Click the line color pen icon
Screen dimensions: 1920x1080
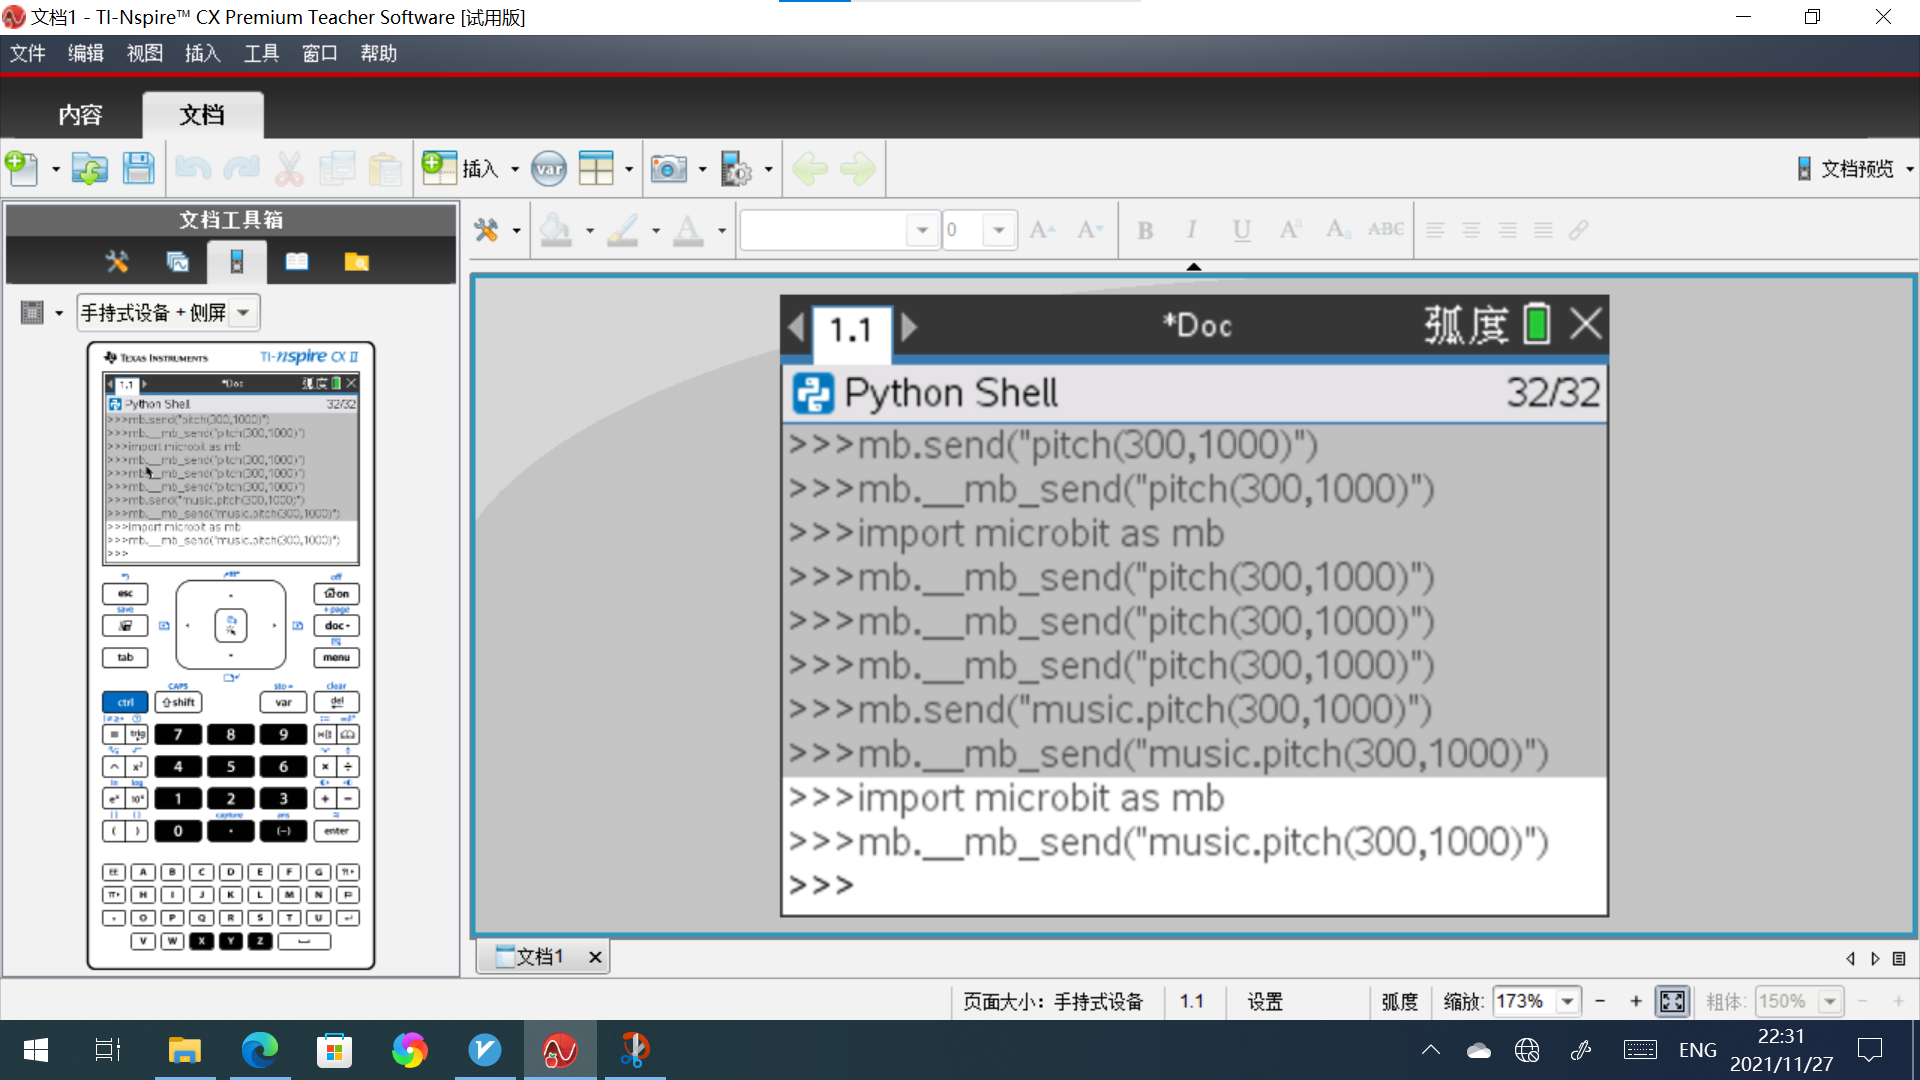coord(622,230)
